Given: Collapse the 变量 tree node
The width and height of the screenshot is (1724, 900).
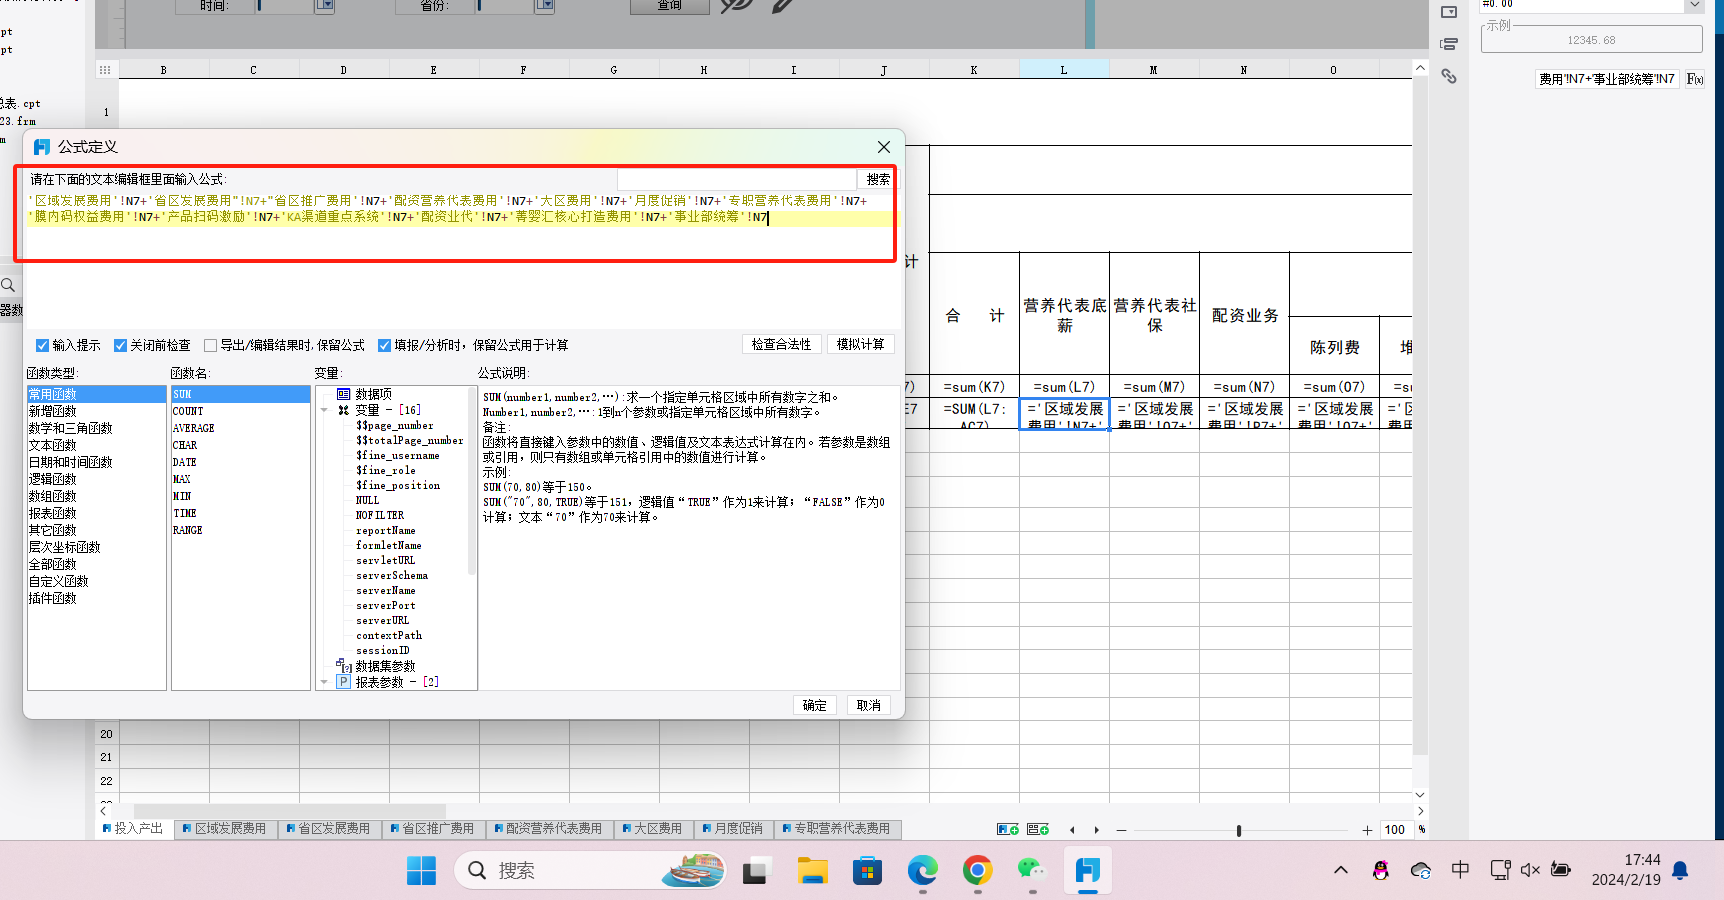Looking at the screenshot, I should (x=325, y=410).
